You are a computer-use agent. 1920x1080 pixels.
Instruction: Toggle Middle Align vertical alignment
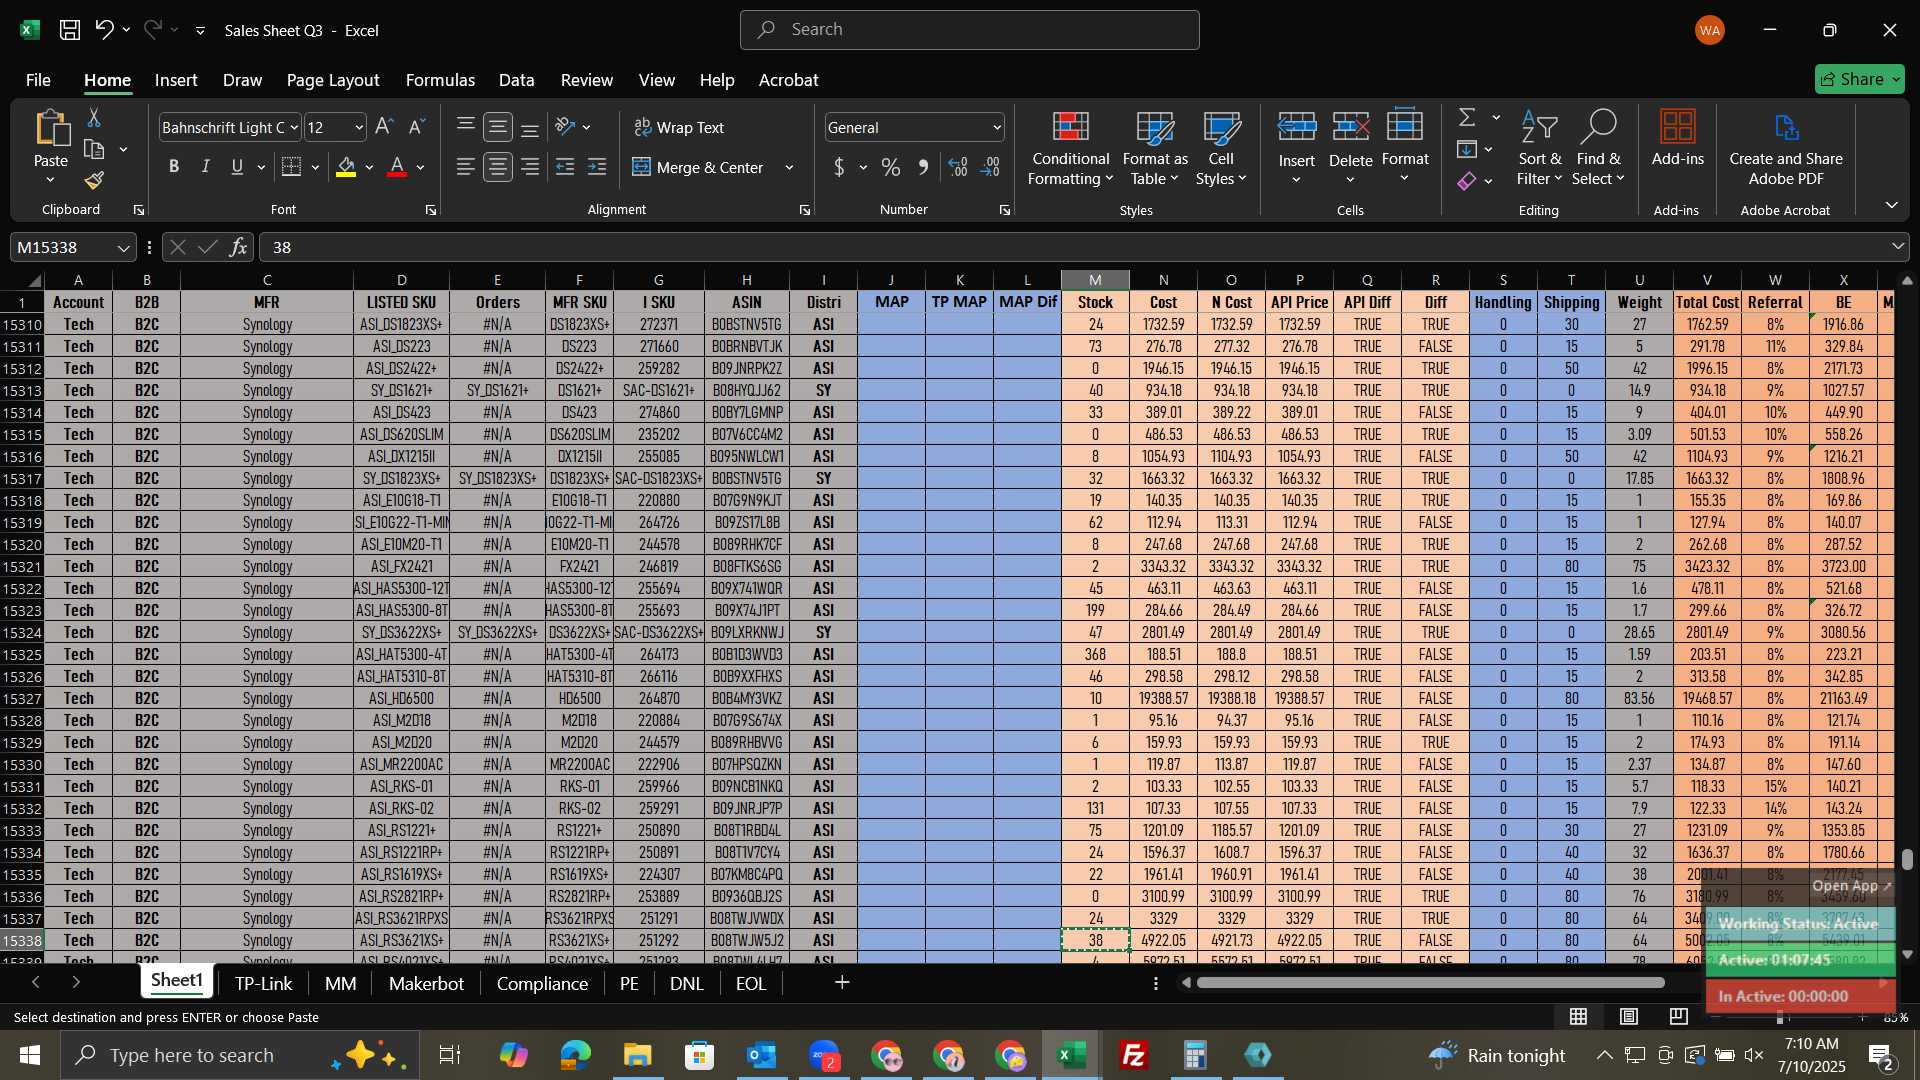[498, 127]
